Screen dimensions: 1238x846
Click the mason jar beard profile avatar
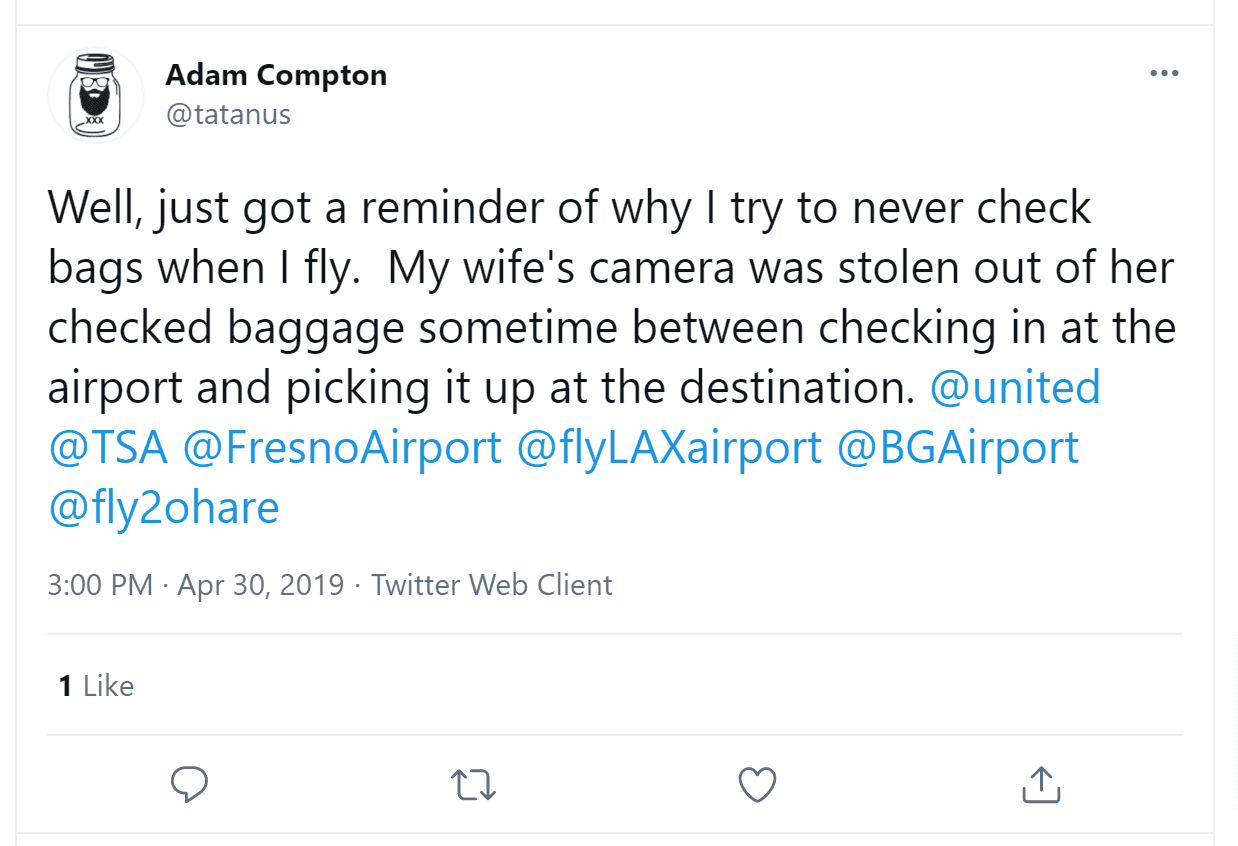[97, 95]
